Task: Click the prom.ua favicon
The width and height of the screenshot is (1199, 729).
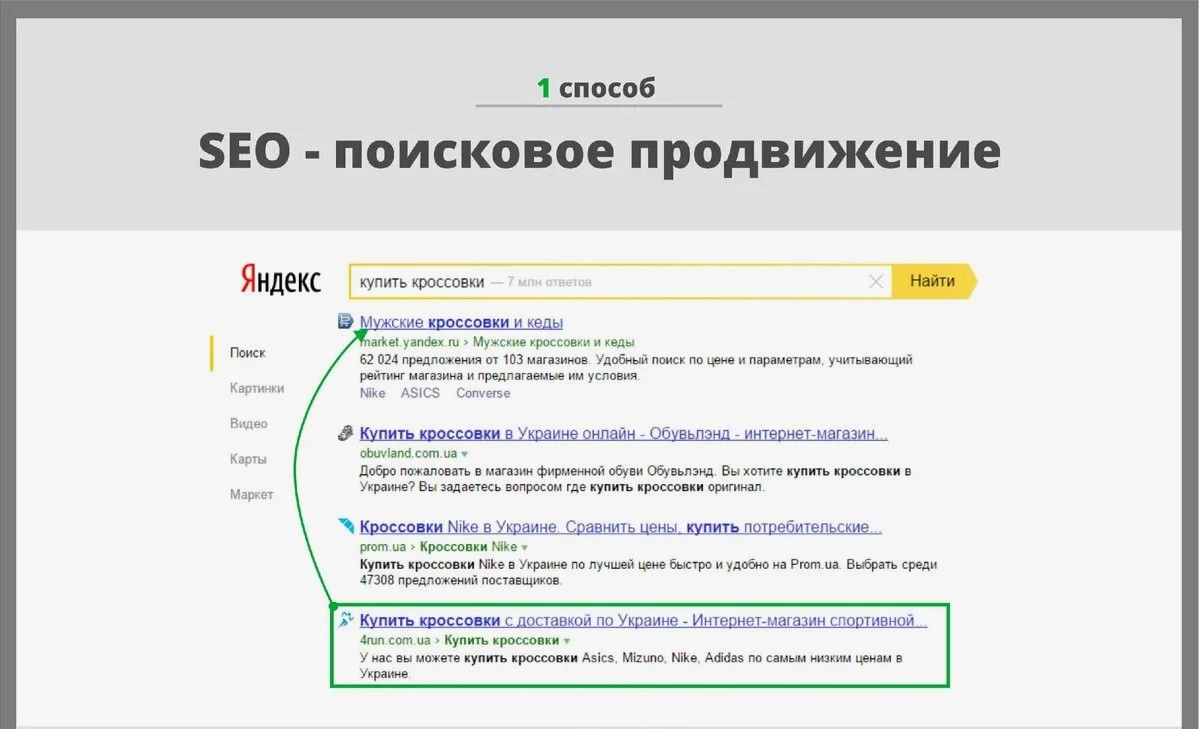Action: (x=346, y=526)
